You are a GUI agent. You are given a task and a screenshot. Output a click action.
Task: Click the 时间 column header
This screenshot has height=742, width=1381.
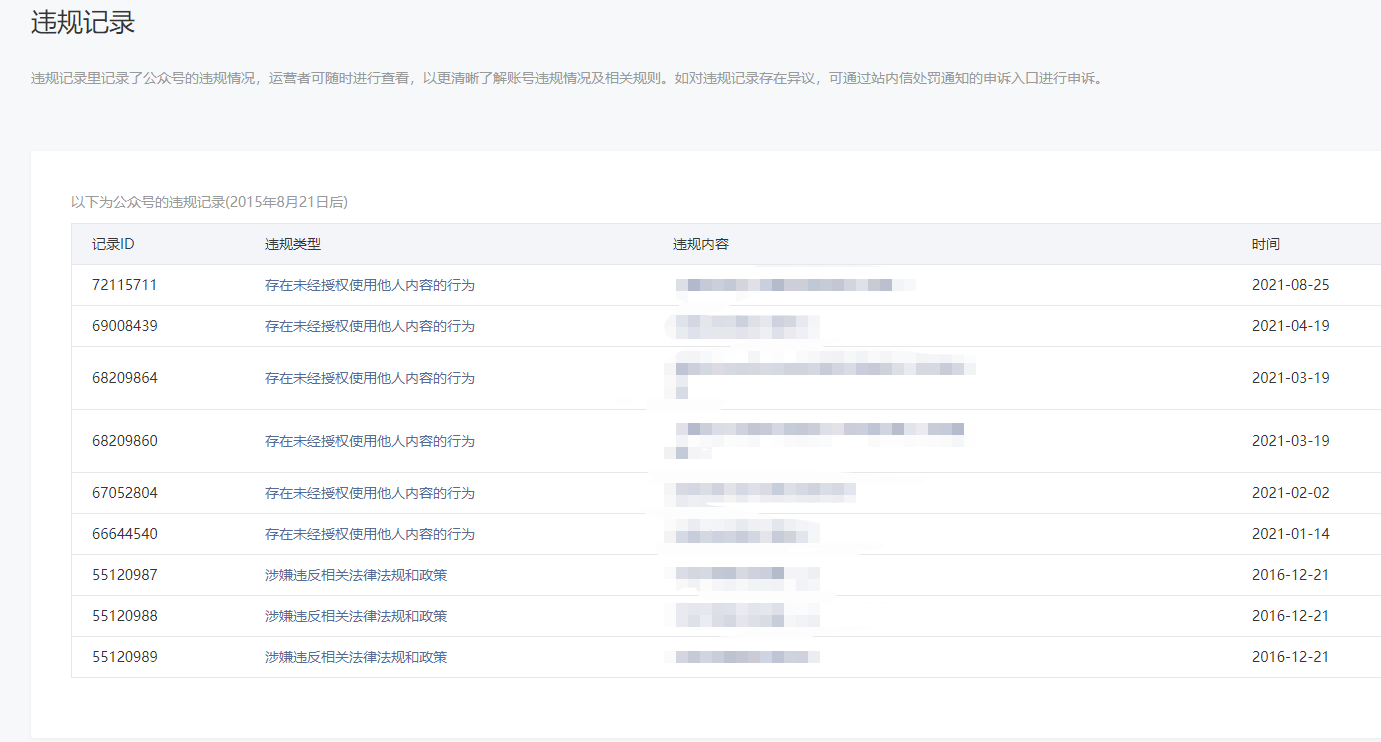click(1265, 244)
